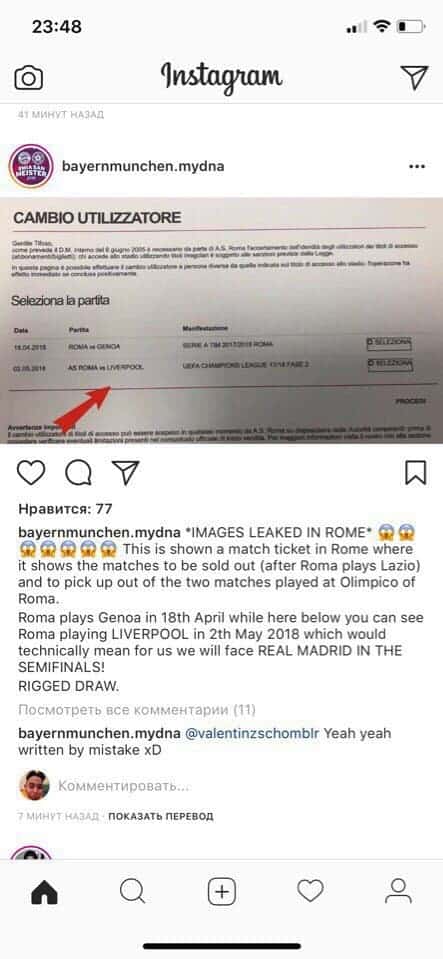View the 77 likes count

tap(65, 509)
